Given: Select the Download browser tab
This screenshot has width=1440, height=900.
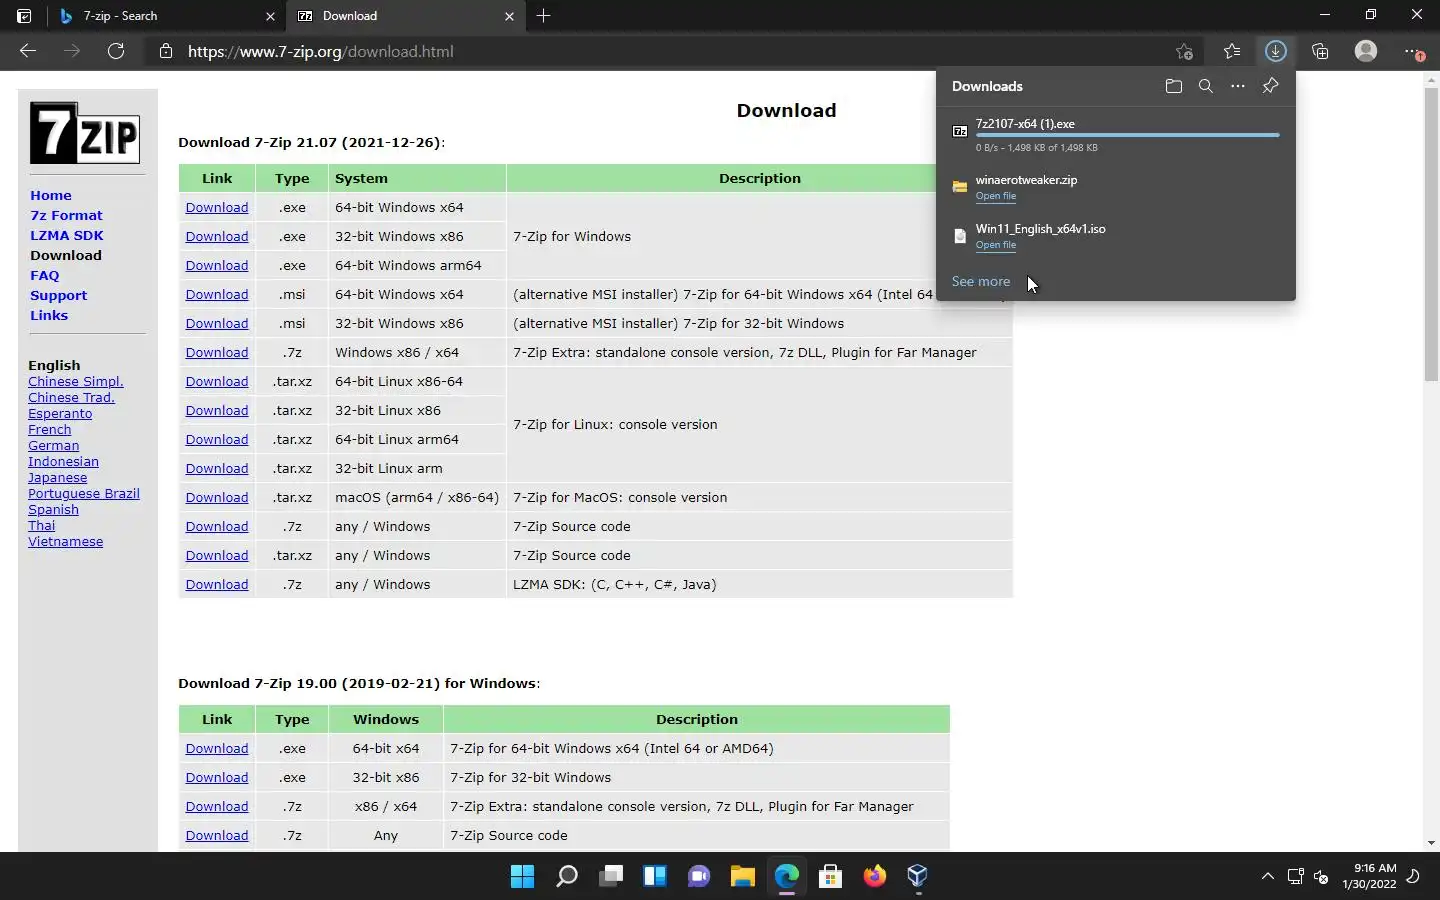Looking at the screenshot, I should point(406,16).
